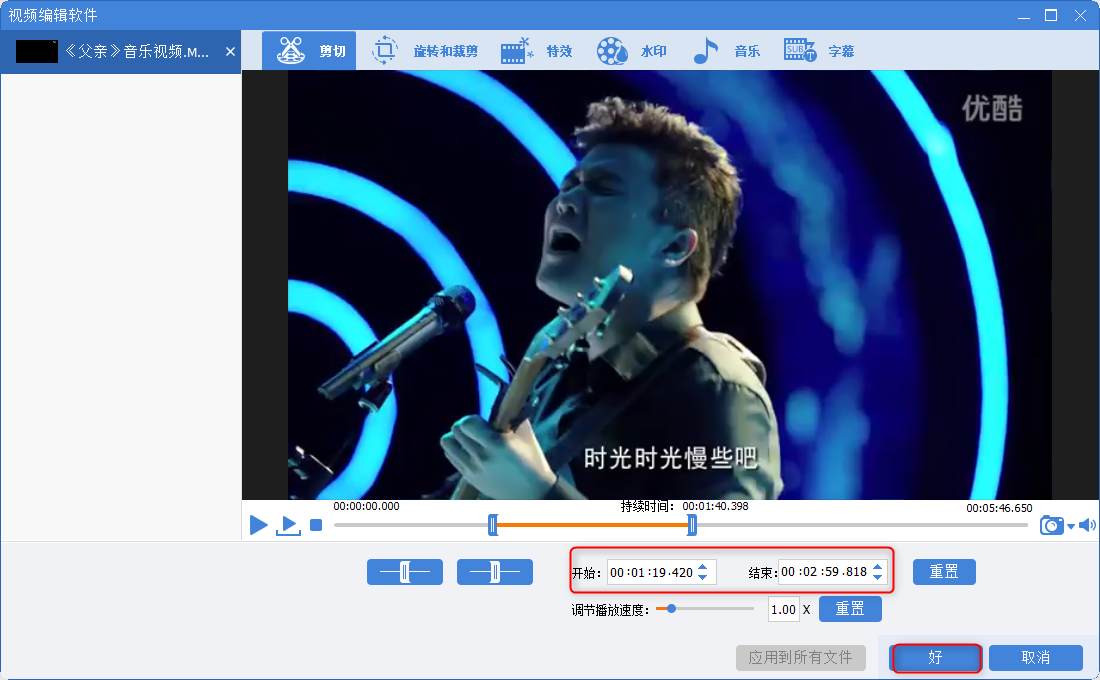Take a snapshot with camera icon
This screenshot has height=680, width=1100.
tap(1052, 525)
